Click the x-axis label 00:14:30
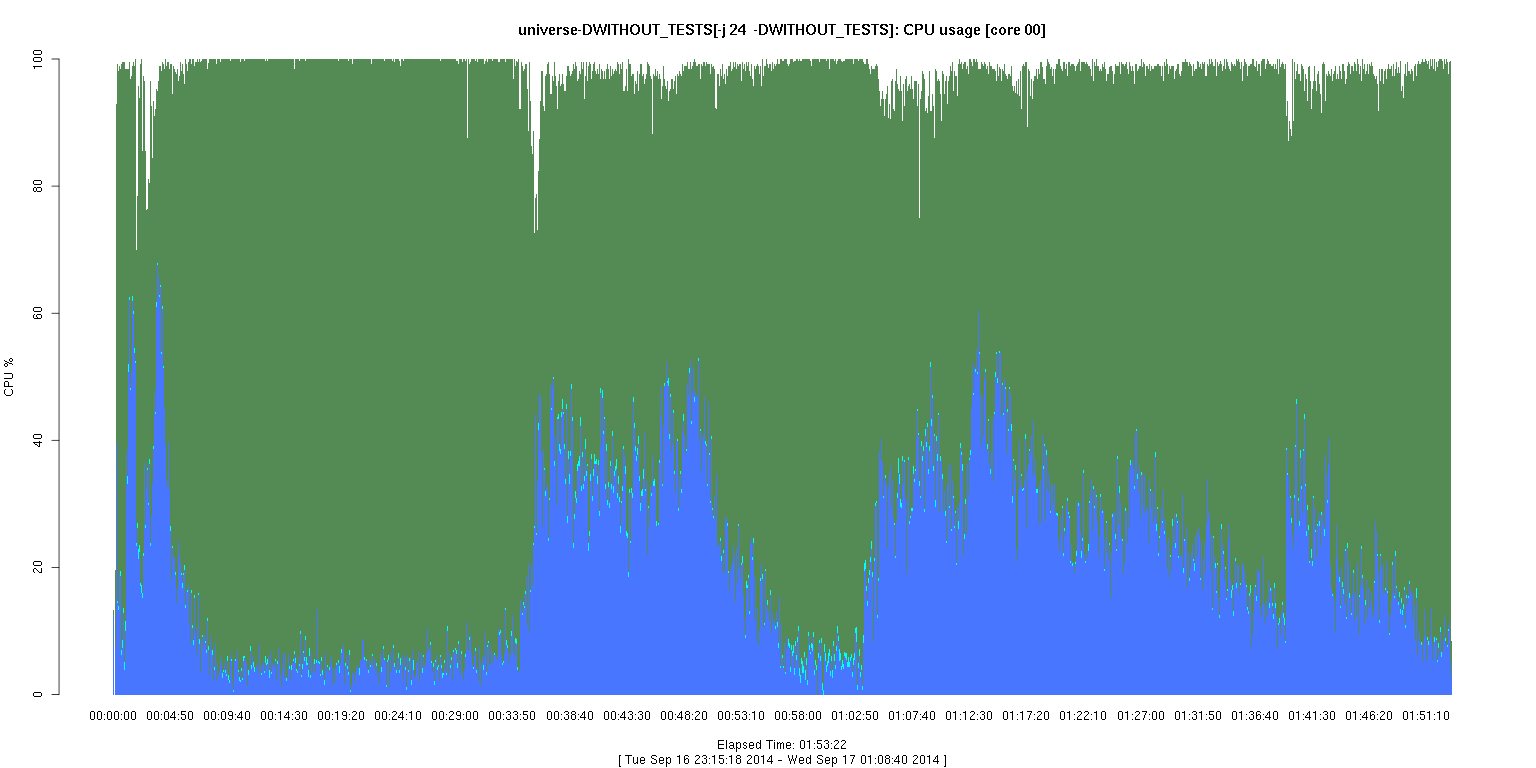The image size is (1536, 768). (x=284, y=716)
